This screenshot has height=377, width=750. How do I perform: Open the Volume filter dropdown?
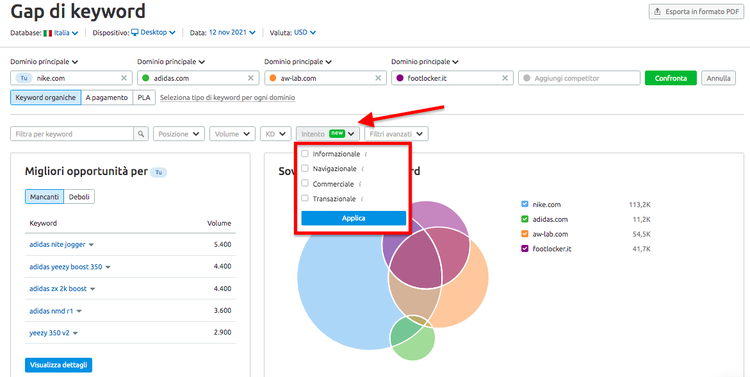pyautogui.click(x=232, y=134)
